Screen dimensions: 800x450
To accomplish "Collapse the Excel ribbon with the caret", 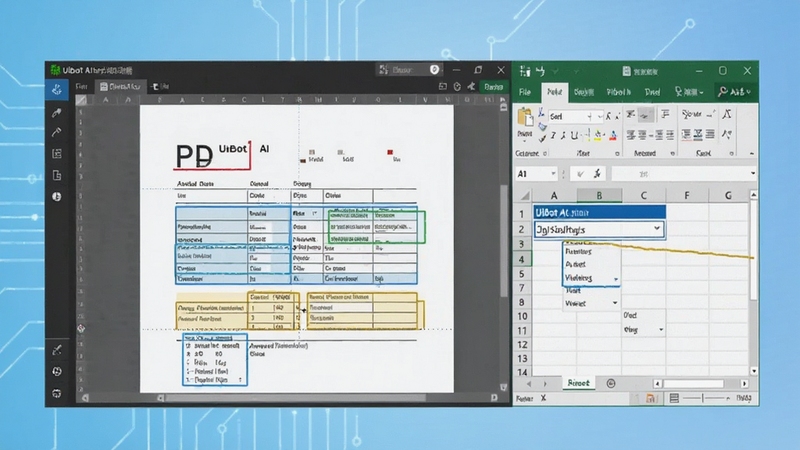I will coord(751,153).
